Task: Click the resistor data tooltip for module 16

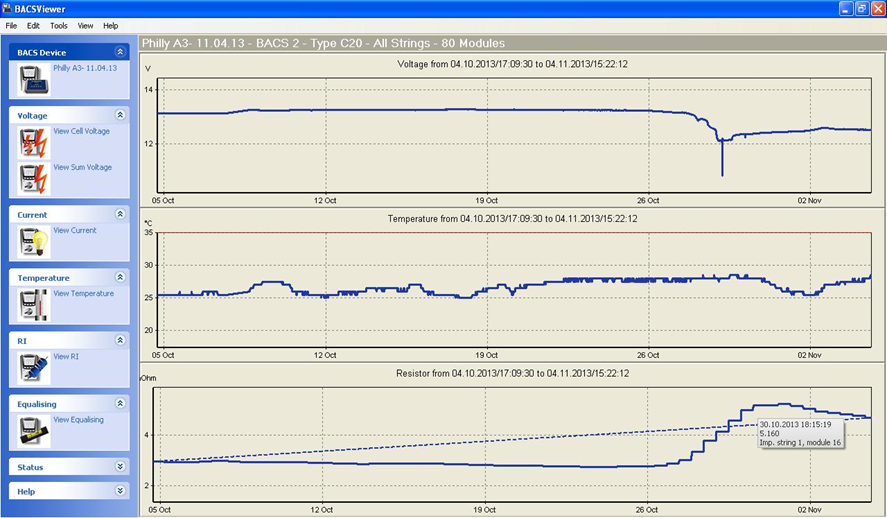Action: [x=799, y=433]
